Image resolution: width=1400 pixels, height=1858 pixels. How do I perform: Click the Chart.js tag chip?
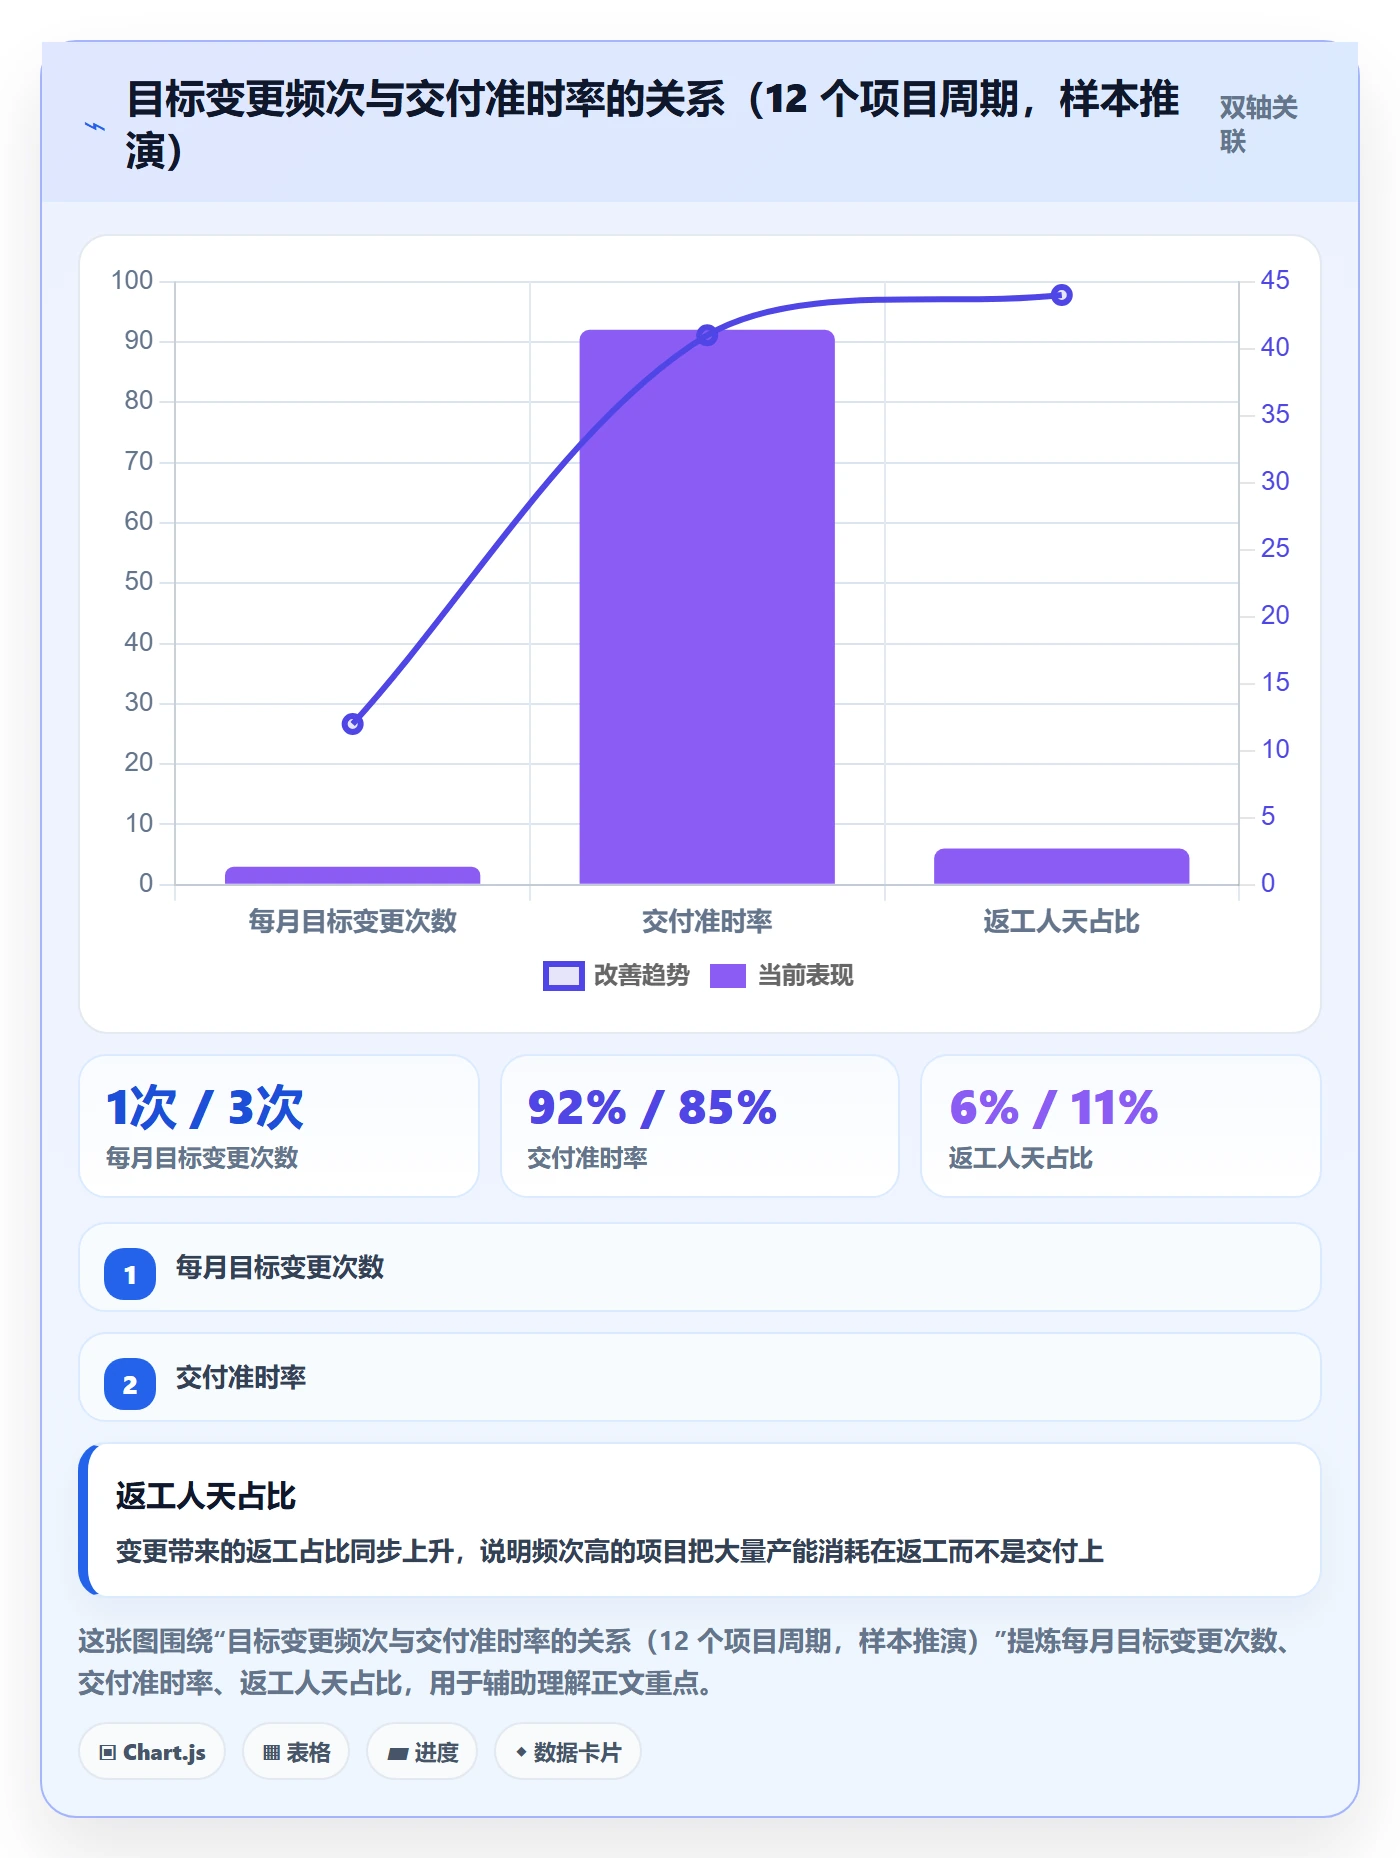tap(152, 1752)
